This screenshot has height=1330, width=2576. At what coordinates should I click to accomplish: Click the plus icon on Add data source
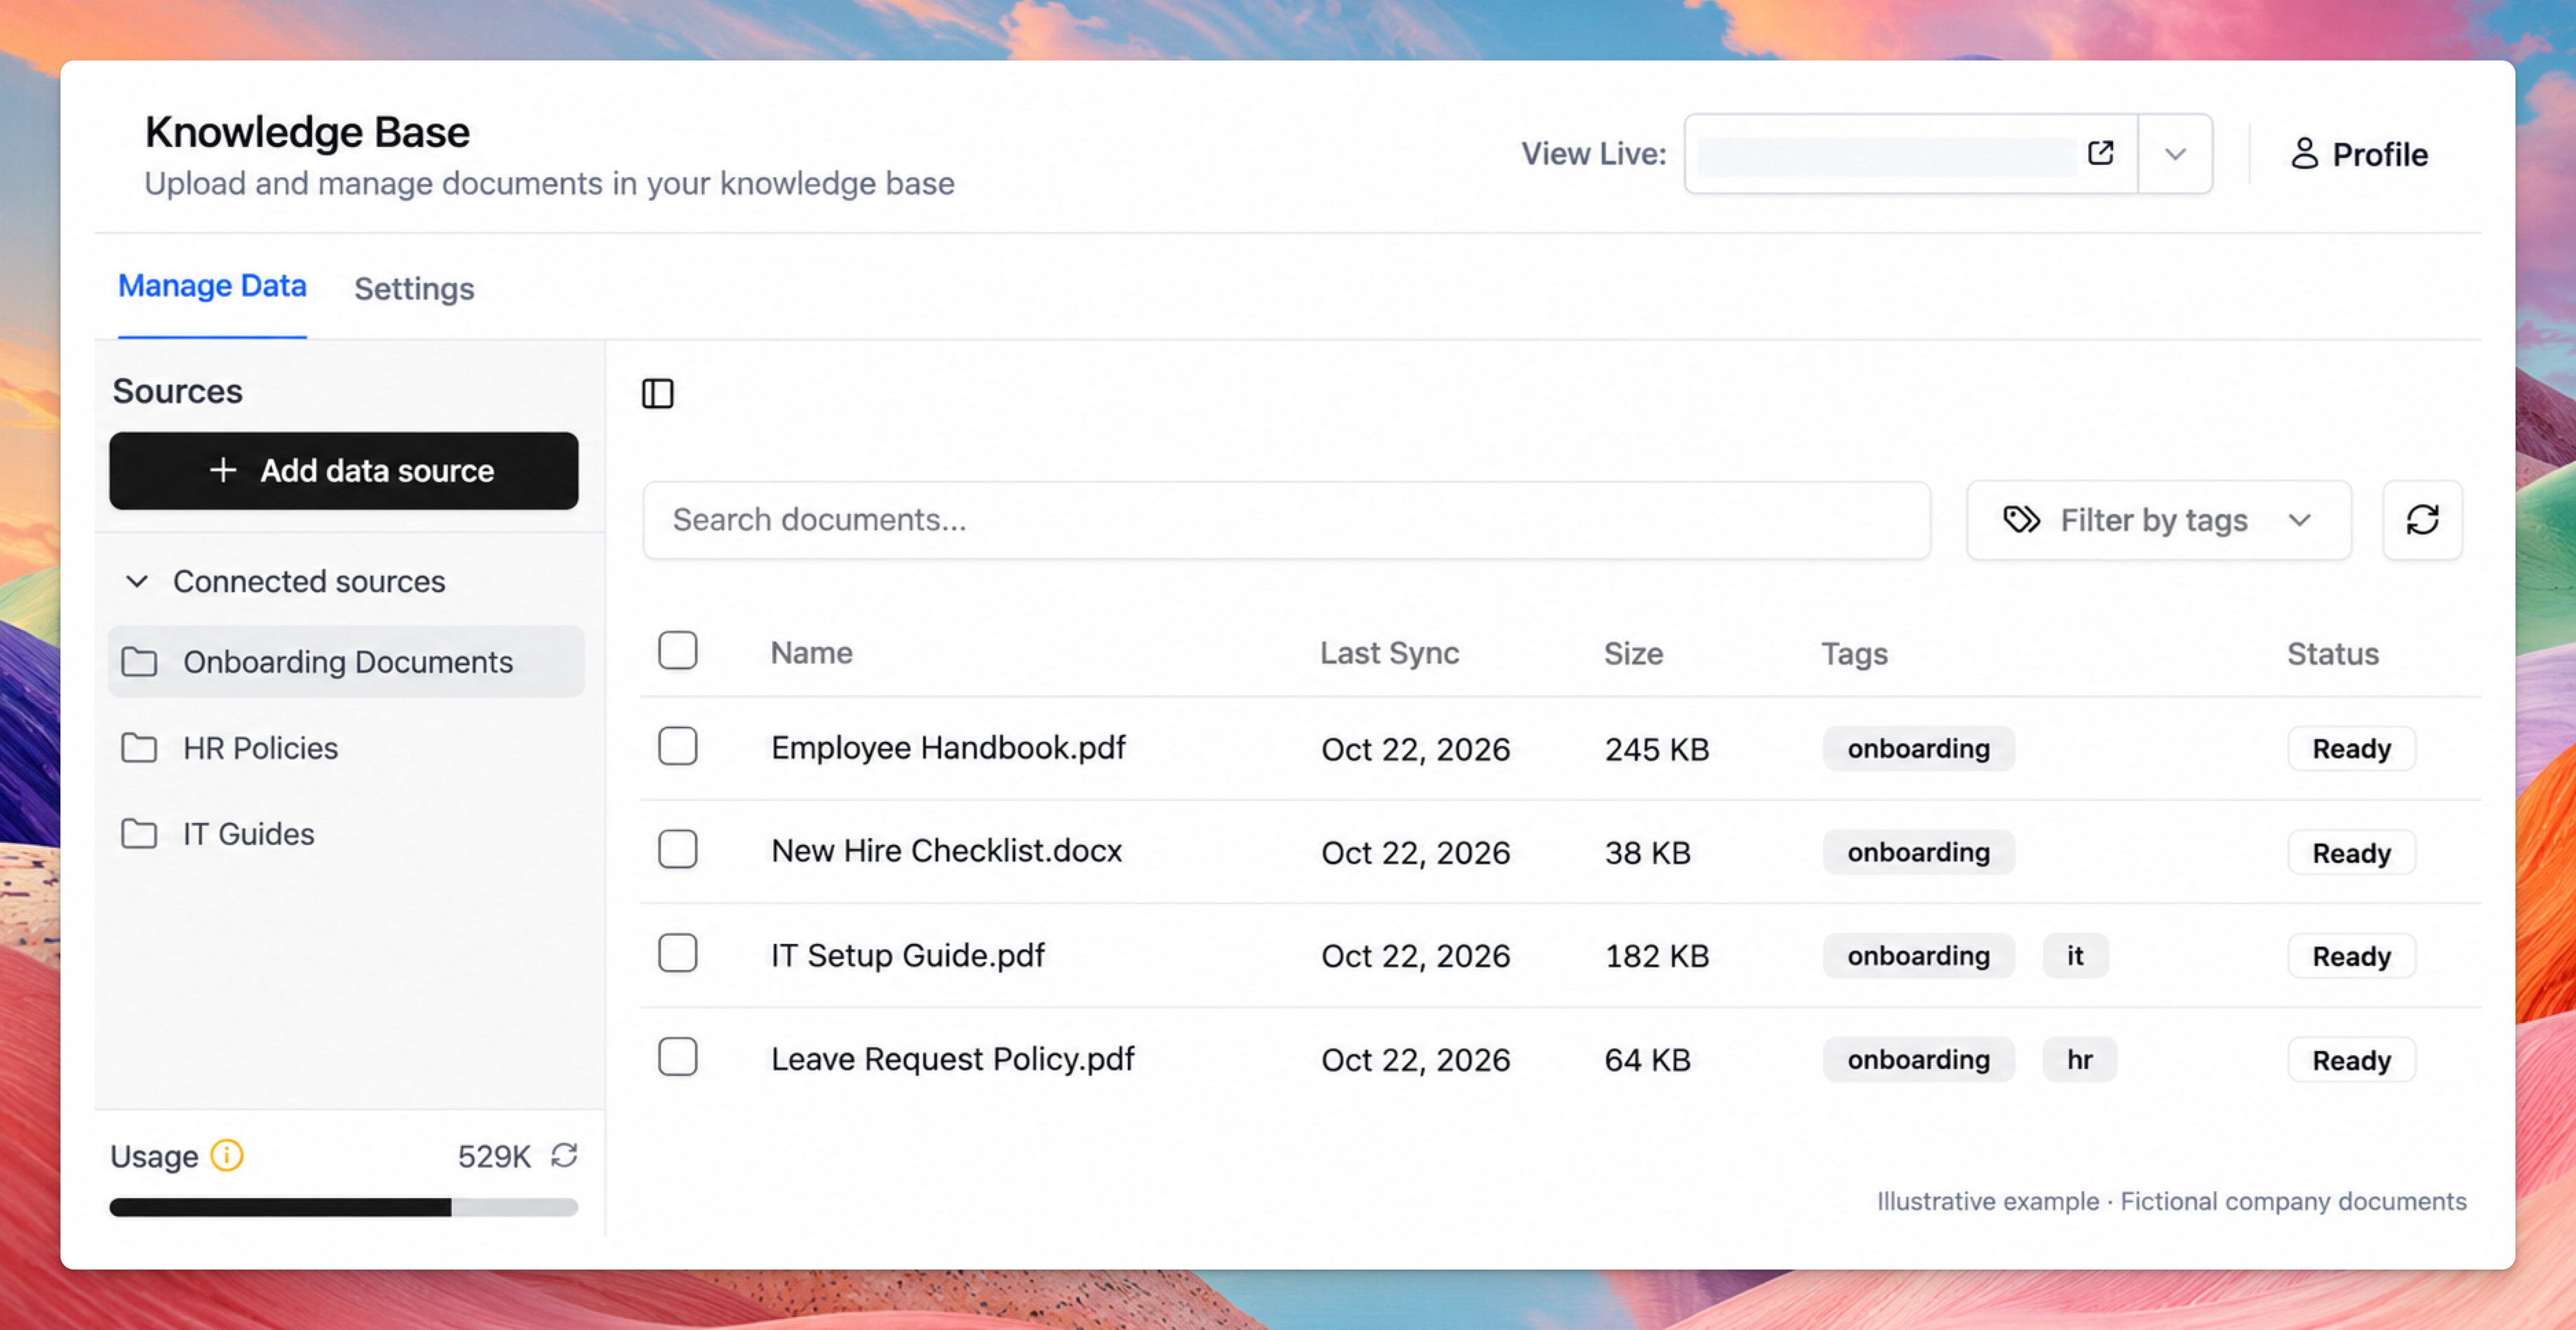(x=223, y=470)
